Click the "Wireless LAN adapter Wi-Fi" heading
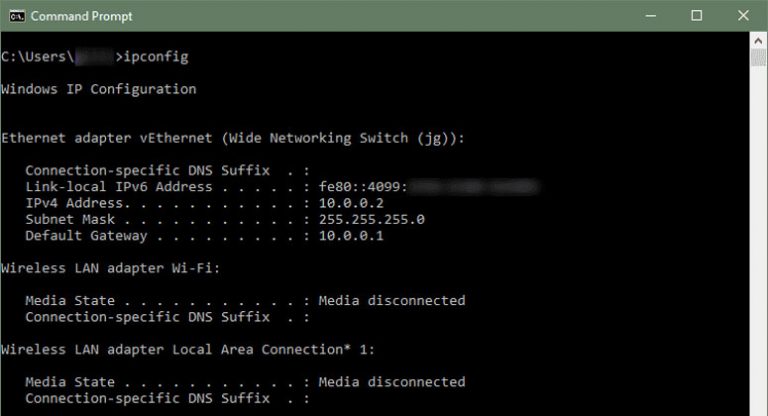Image resolution: width=768 pixels, height=416 pixels. (x=111, y=268)
